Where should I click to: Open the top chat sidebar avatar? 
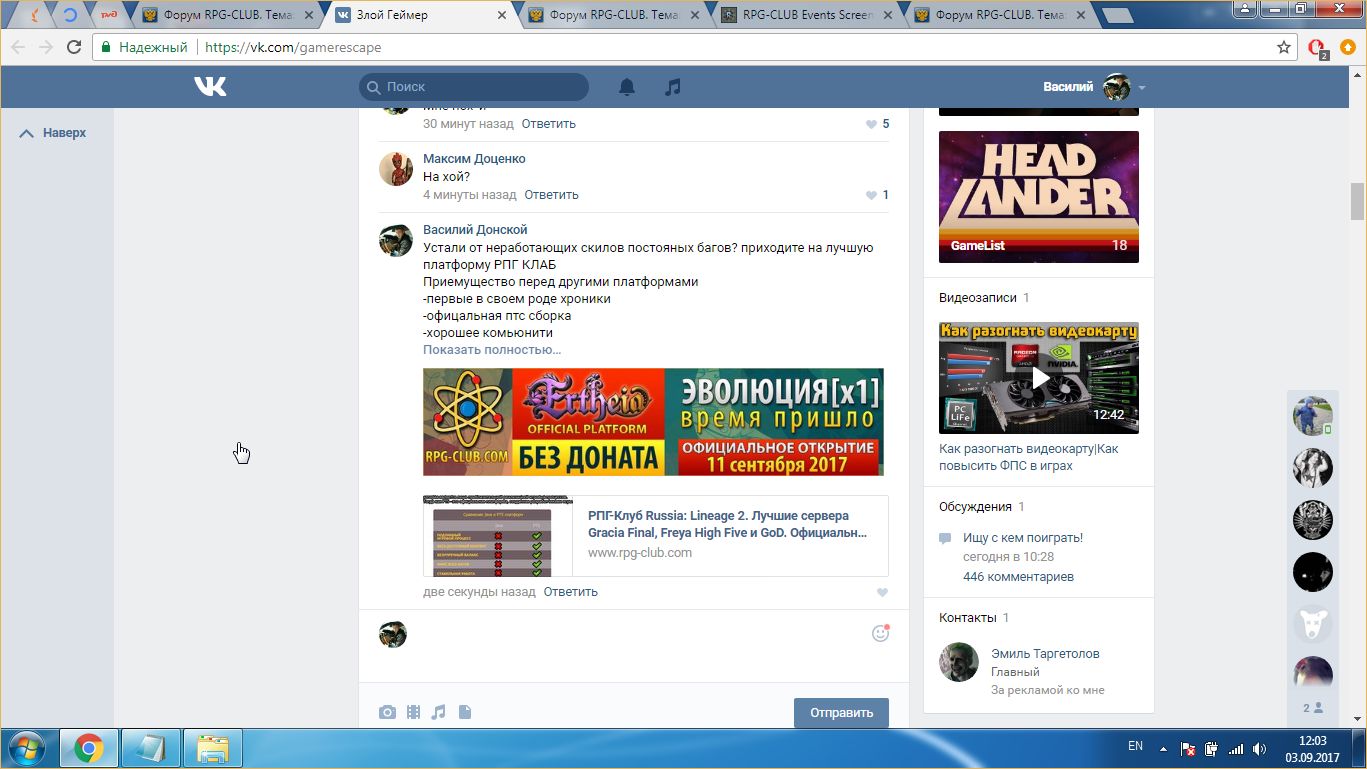1312,415
